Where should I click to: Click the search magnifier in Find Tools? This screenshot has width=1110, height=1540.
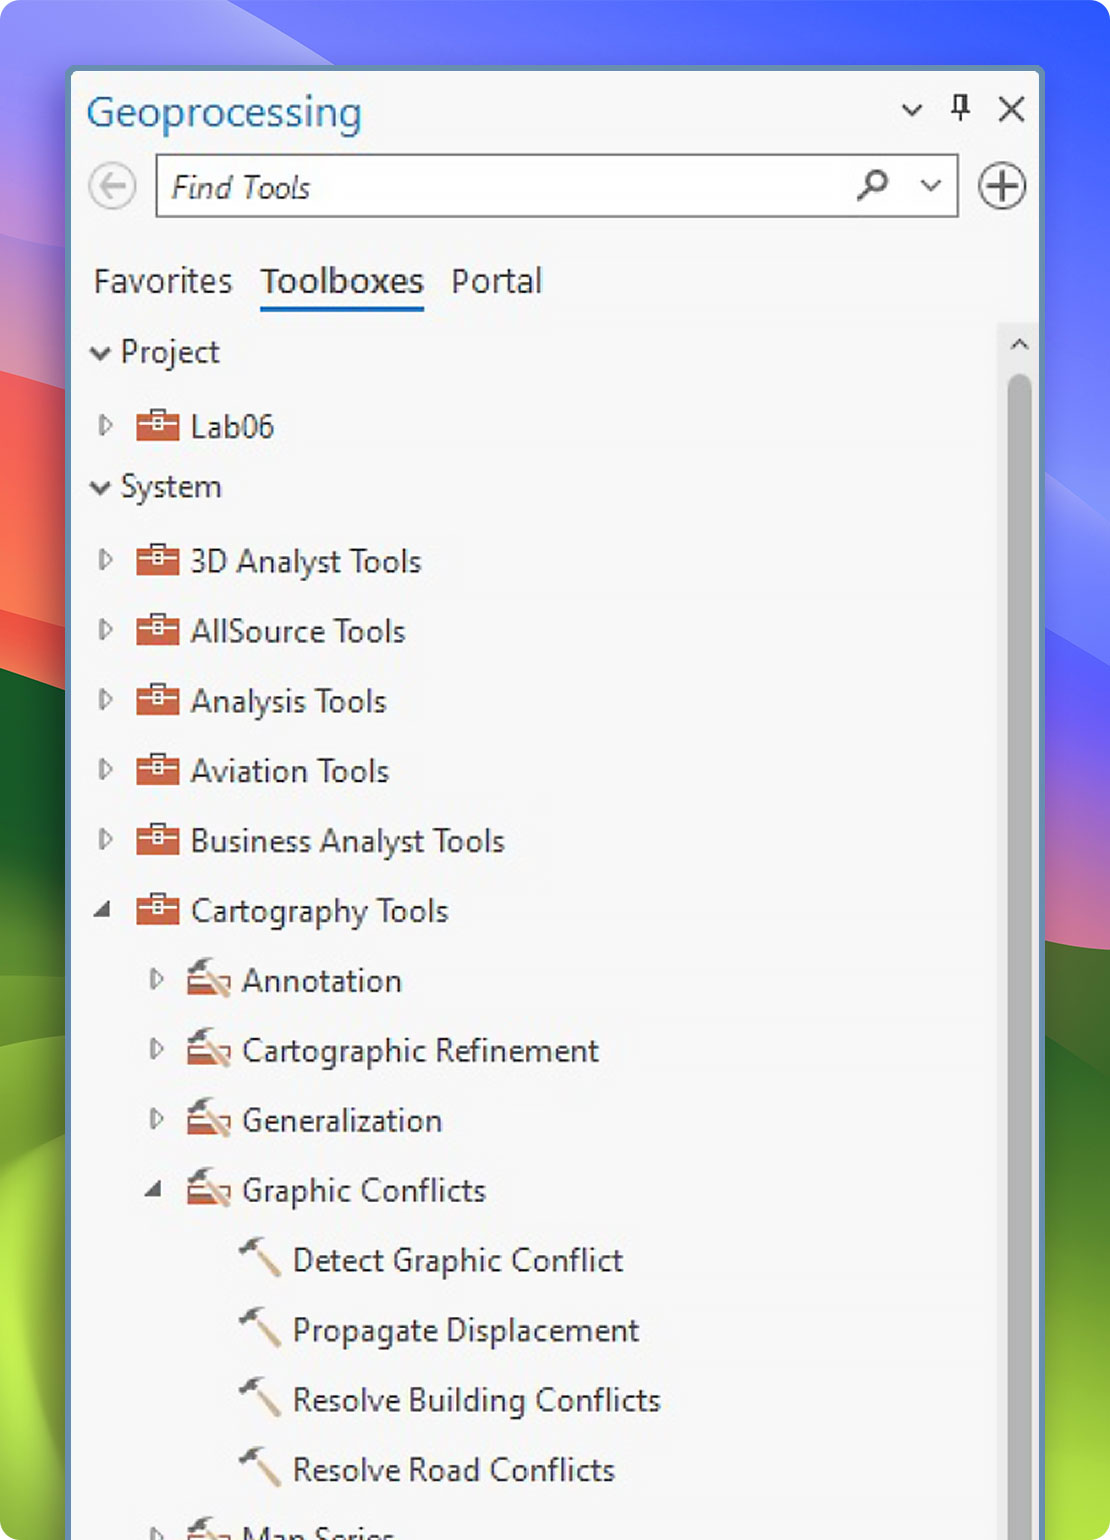[x=872, y=186]
